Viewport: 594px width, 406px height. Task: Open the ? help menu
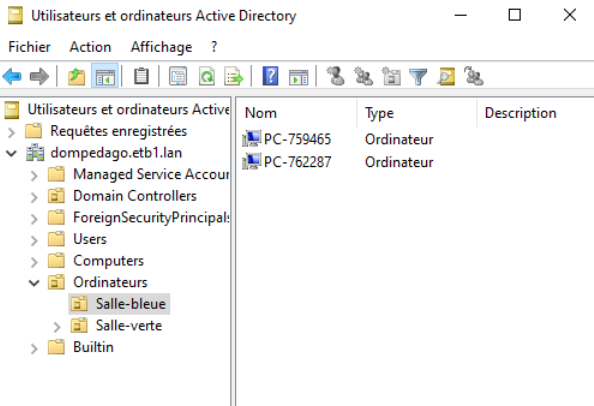214,47
